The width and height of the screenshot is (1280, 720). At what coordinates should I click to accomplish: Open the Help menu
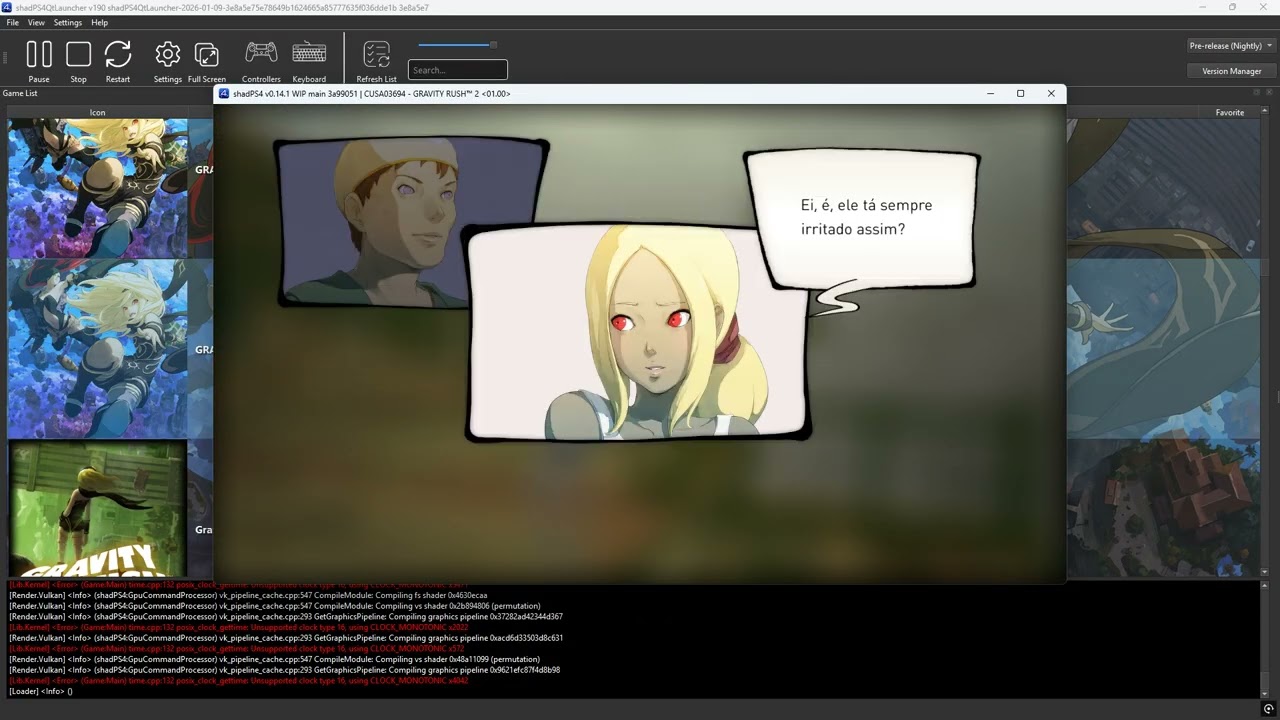(99, 22)
